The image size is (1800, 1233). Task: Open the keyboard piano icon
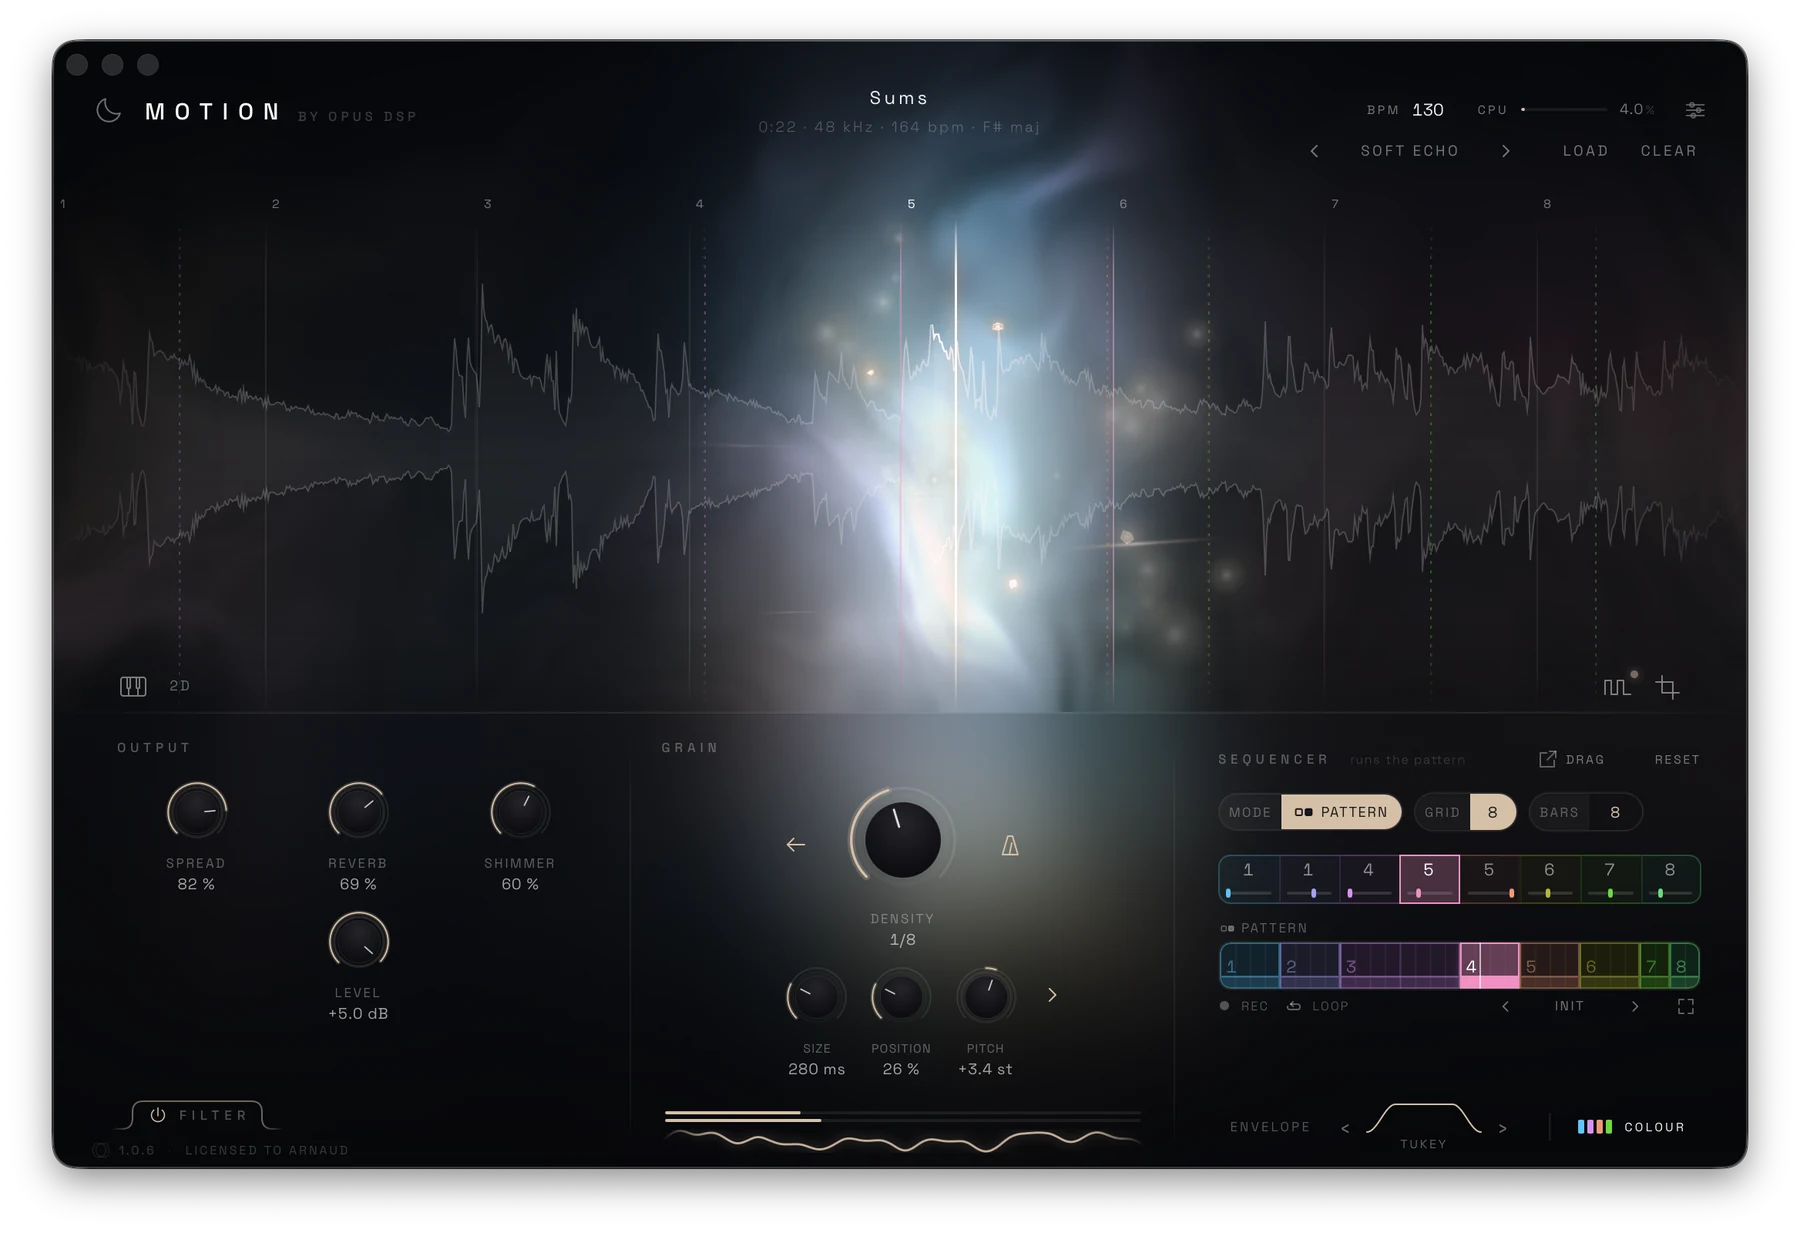tap(133, 686)
